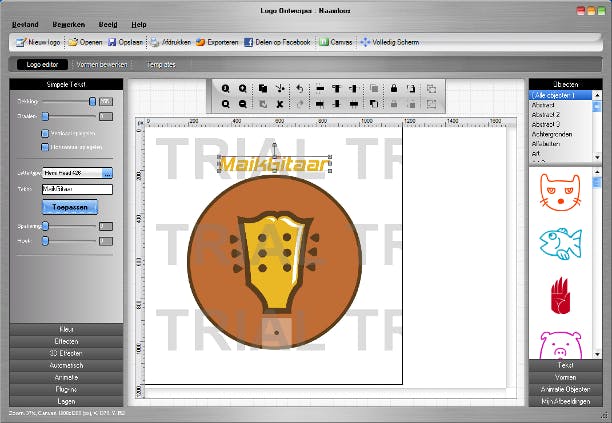Select the Logo editor tab
612x423 pixels.
[42, 64]
